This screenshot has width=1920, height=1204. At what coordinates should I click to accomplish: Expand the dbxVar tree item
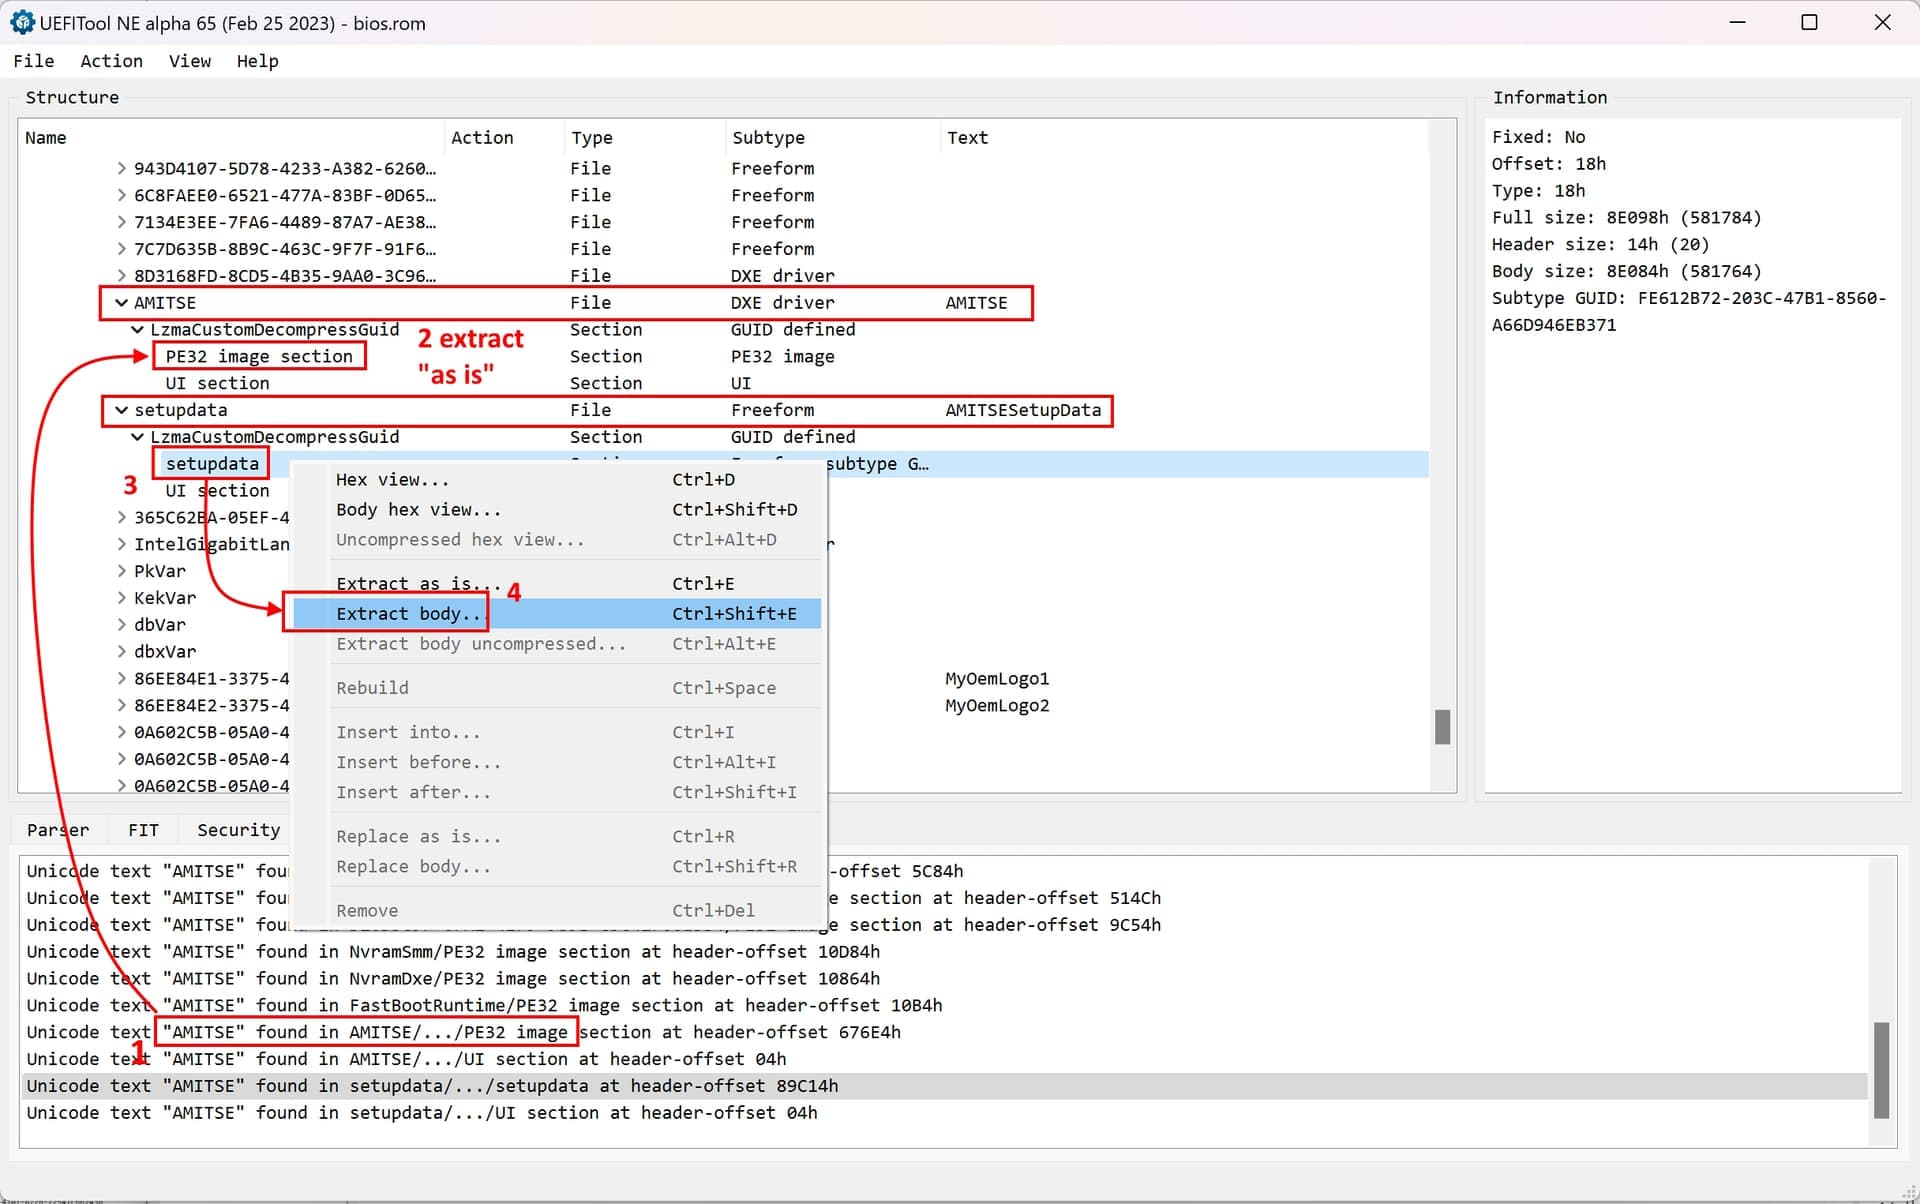(121, 652)
